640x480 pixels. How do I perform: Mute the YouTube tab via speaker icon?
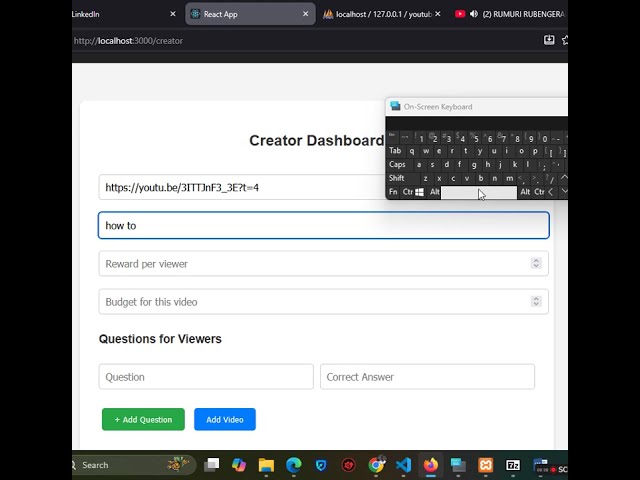(473, 14)
